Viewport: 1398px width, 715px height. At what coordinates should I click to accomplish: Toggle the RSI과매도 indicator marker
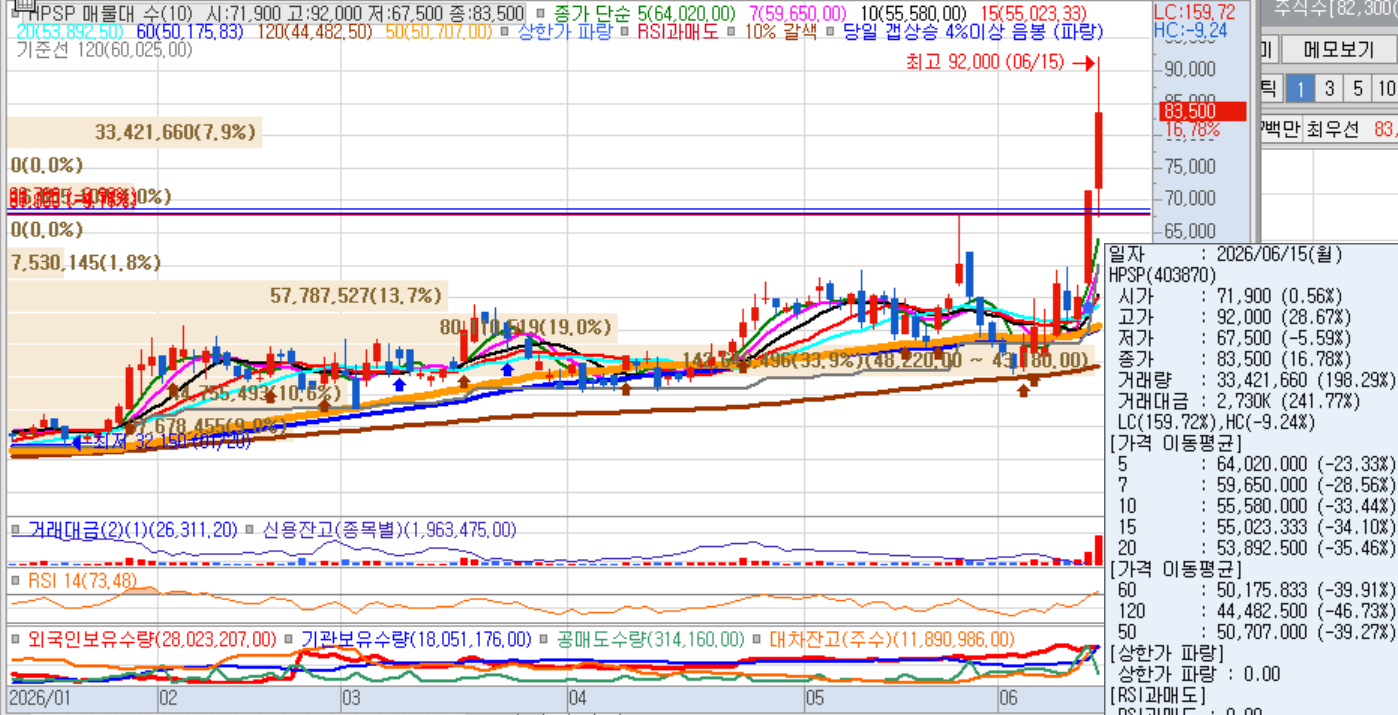click(x=627, y=32)
